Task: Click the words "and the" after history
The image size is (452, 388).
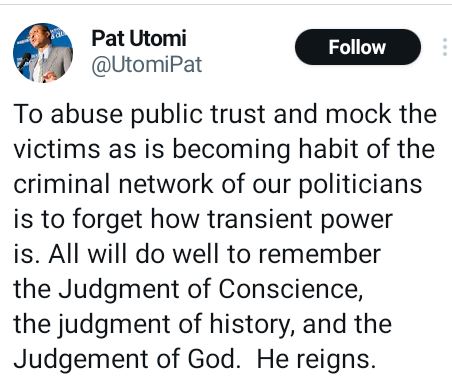Action: [x=347, y=324]
